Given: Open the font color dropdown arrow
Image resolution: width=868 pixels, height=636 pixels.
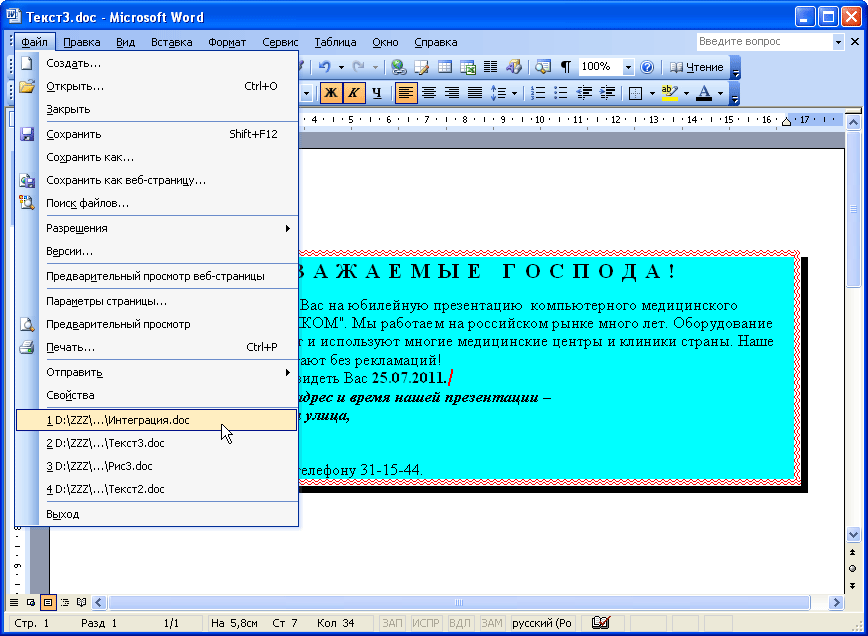Looking at the screenshot, I should [720, 93].
